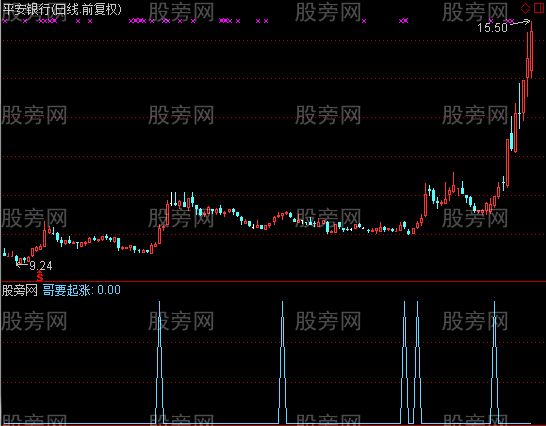Click the 15.50 high price label
The height and width of the screenshot is (426, 546).
pyautogui.click(x=492, y=28)
